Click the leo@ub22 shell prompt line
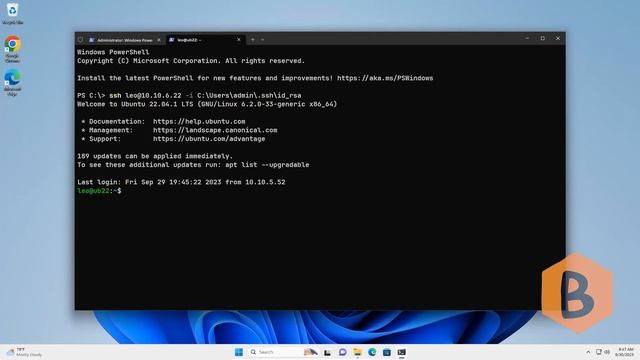Viewport: 640px width, 360px height. tap(99, 191)
